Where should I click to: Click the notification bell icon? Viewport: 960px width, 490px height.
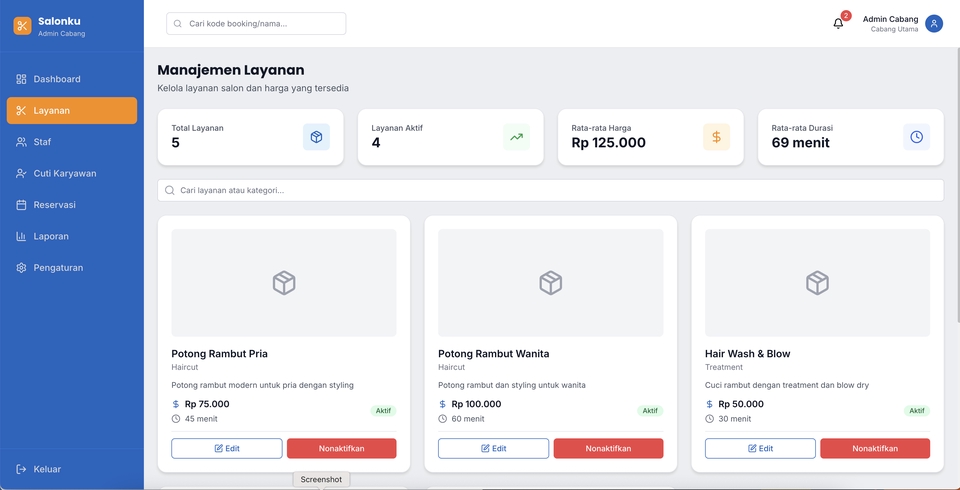coord(838,24)
